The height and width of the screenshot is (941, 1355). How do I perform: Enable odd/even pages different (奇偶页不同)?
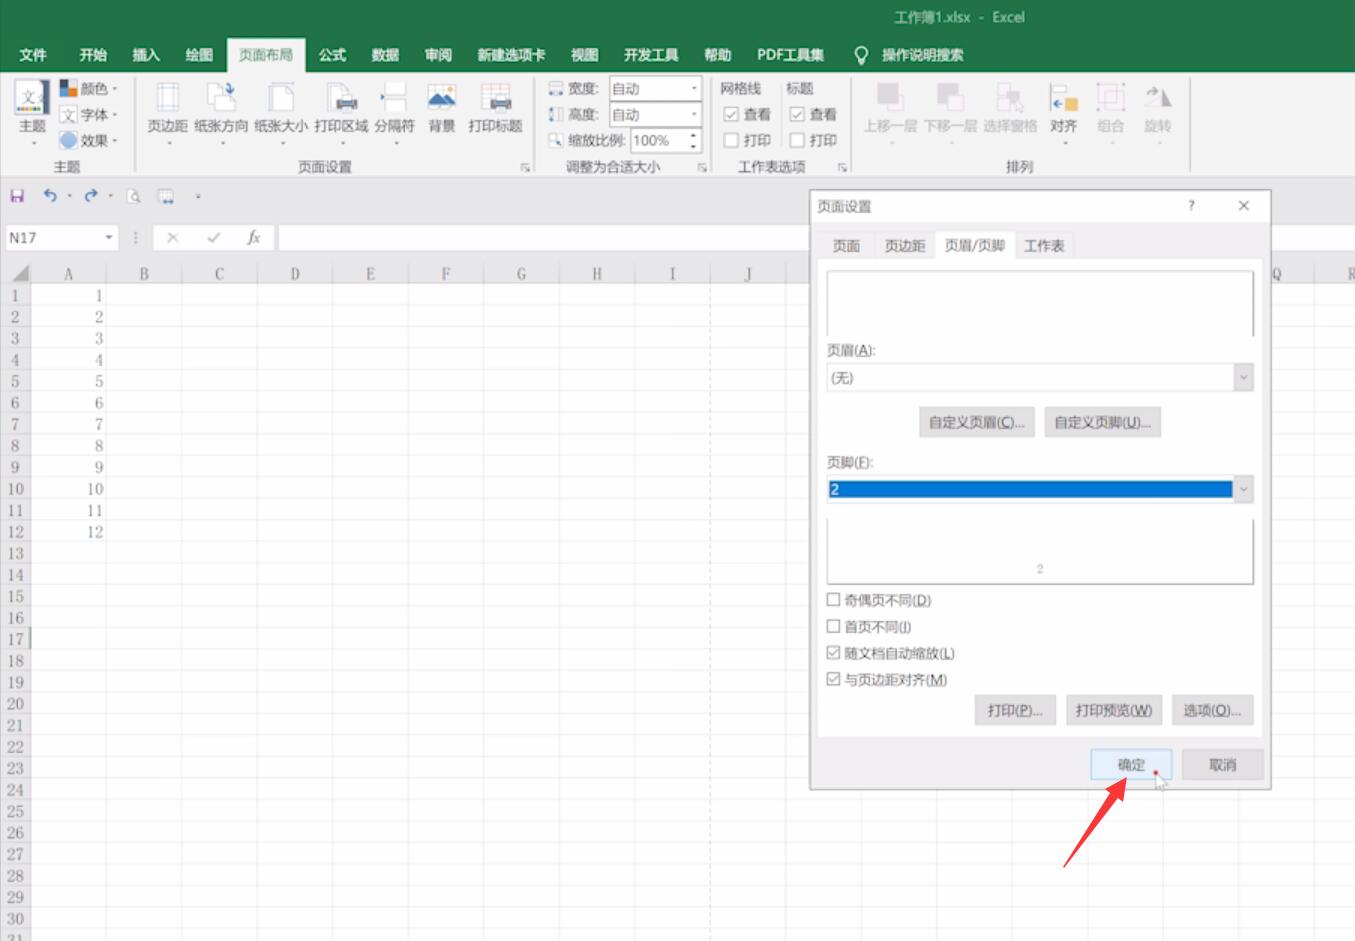coord(833,600)
